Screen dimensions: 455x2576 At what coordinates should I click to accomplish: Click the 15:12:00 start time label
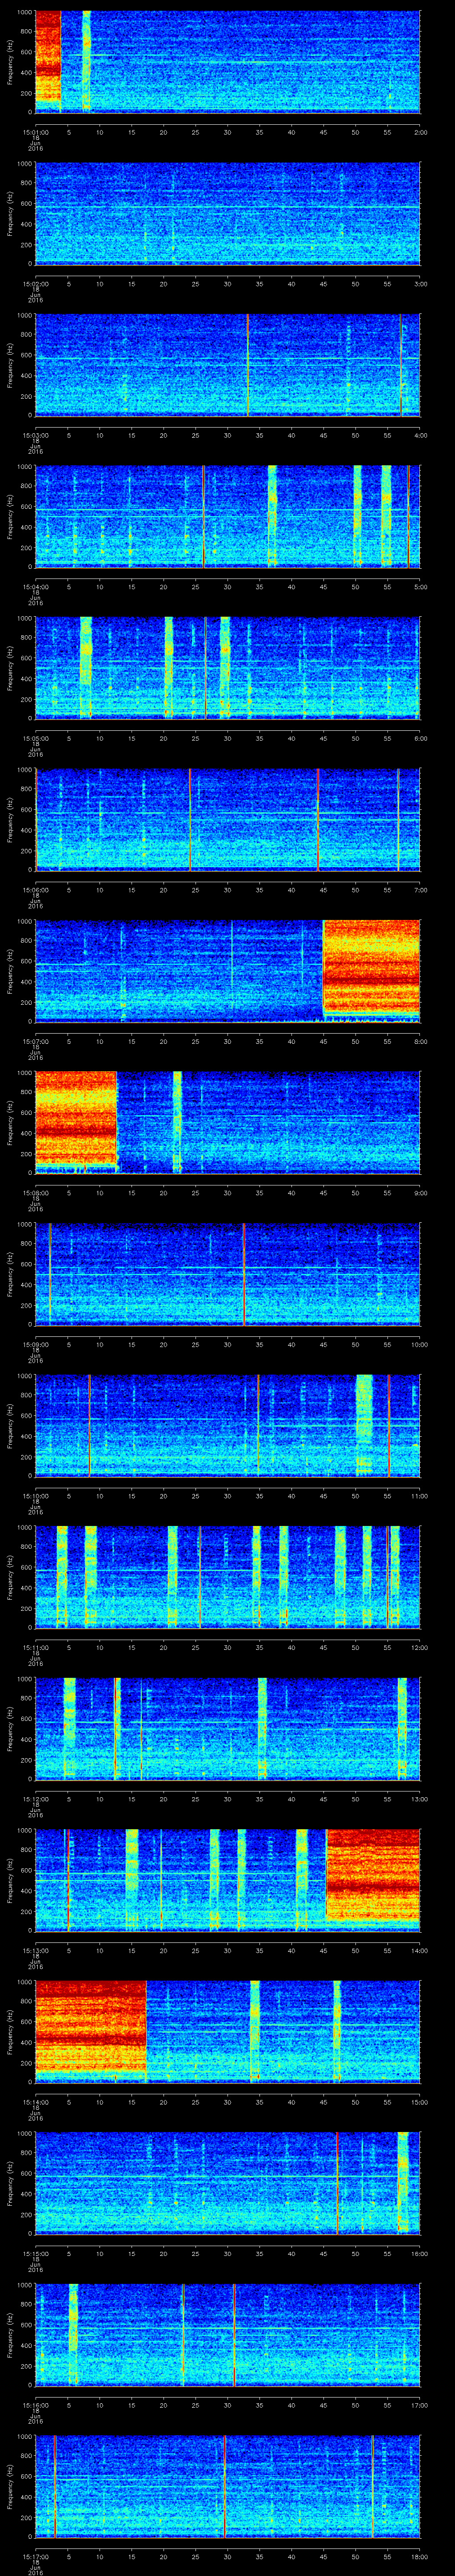click(35, 1798)
